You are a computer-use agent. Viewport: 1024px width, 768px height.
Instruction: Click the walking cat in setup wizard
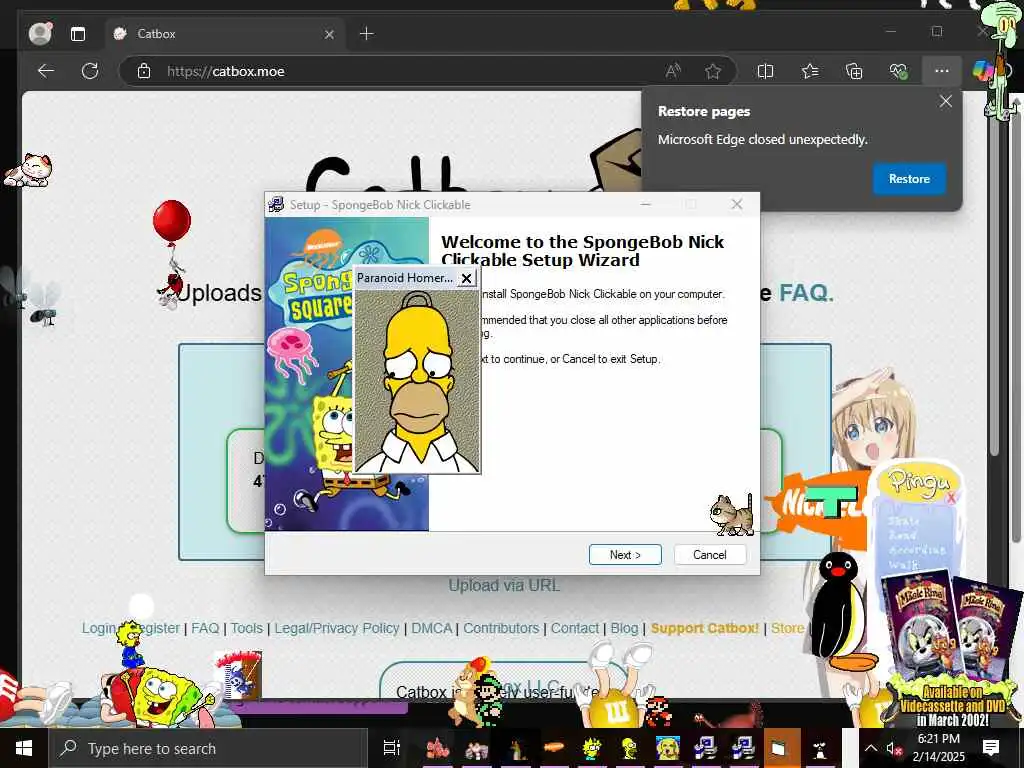point(731,515)
